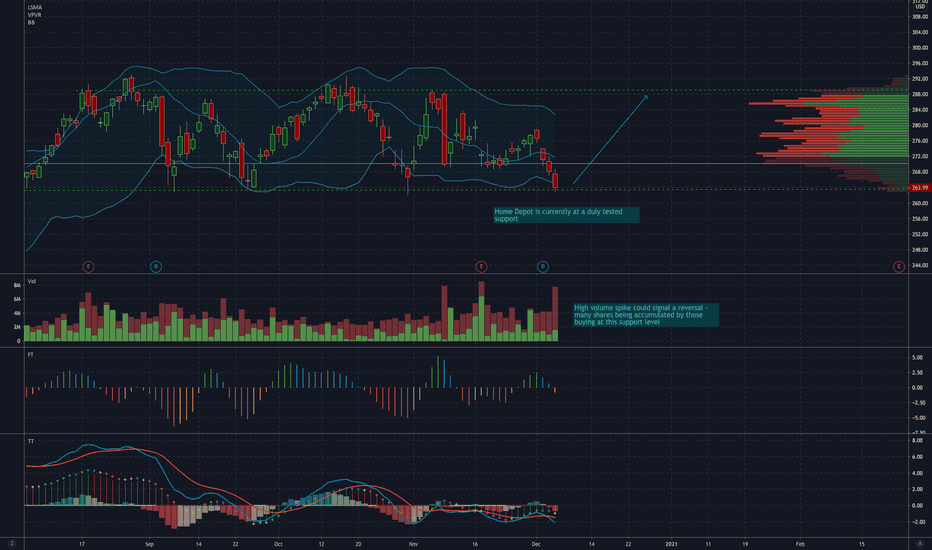Image resolution: width=932 pixels, height=550 pixels.
Task: Click the 2M volume axis label
Action: (17, 327)
